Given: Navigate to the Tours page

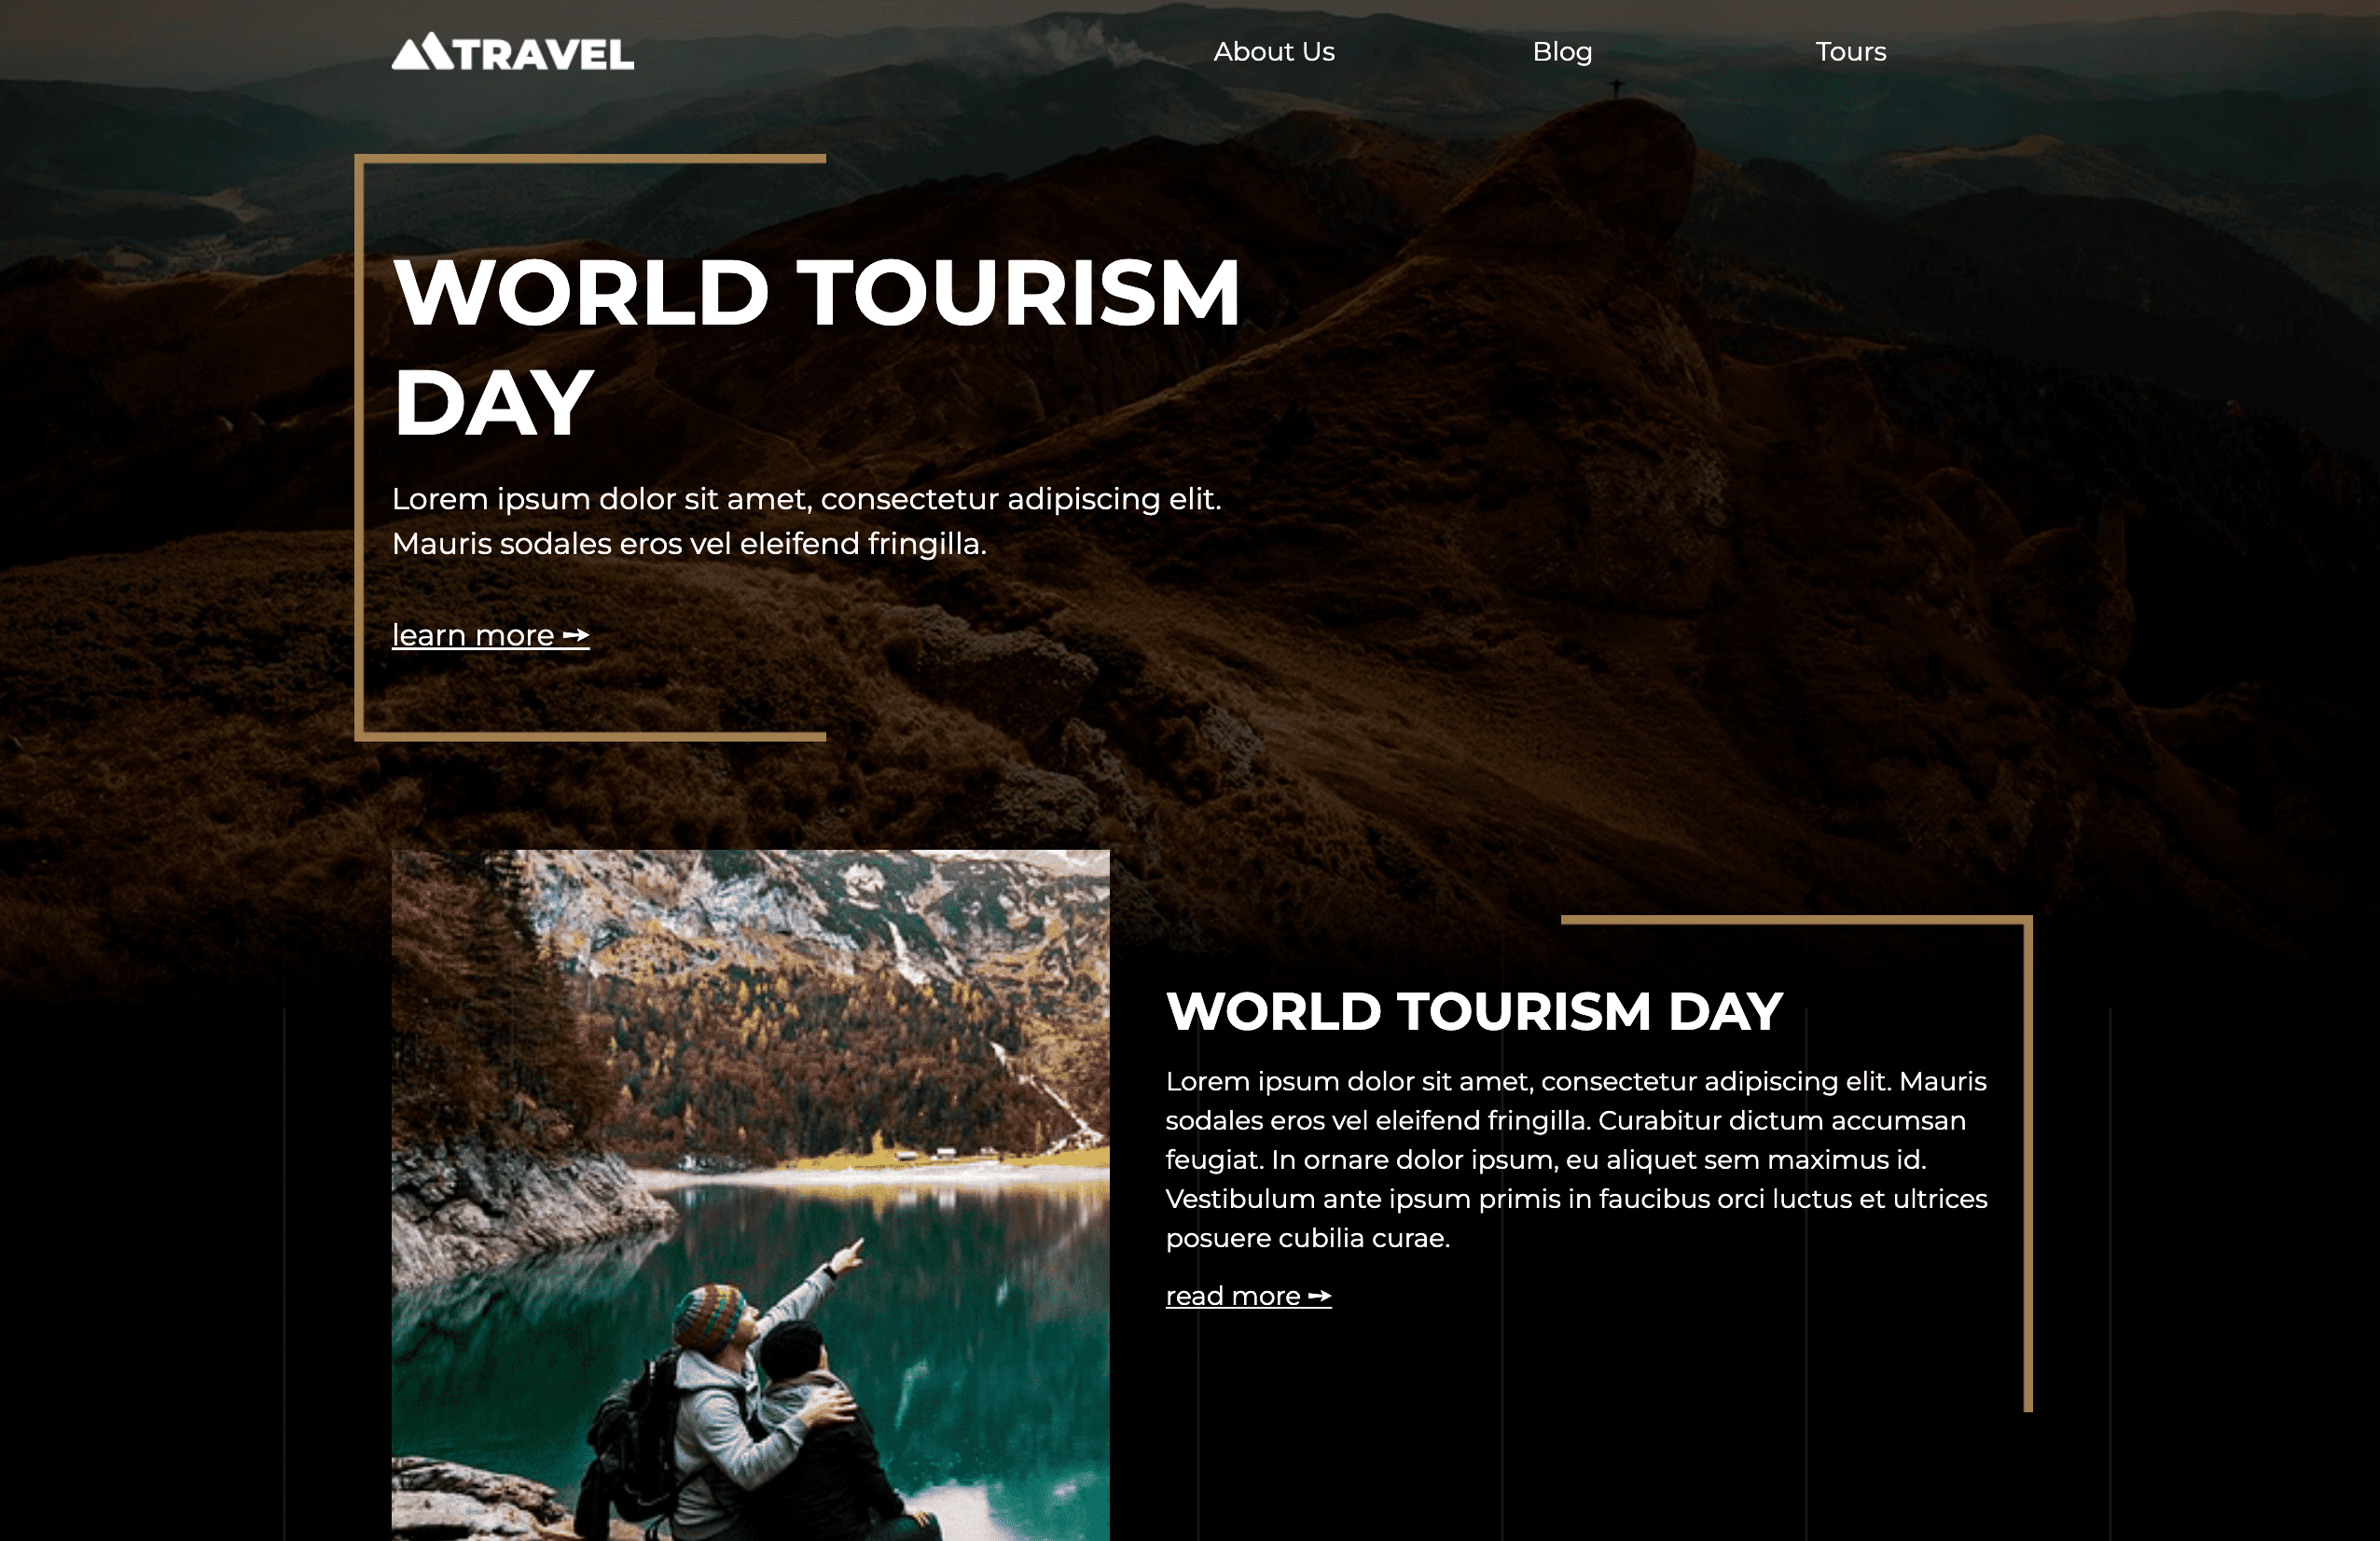Looking at the screenshot, I should tap(1851, 51).
